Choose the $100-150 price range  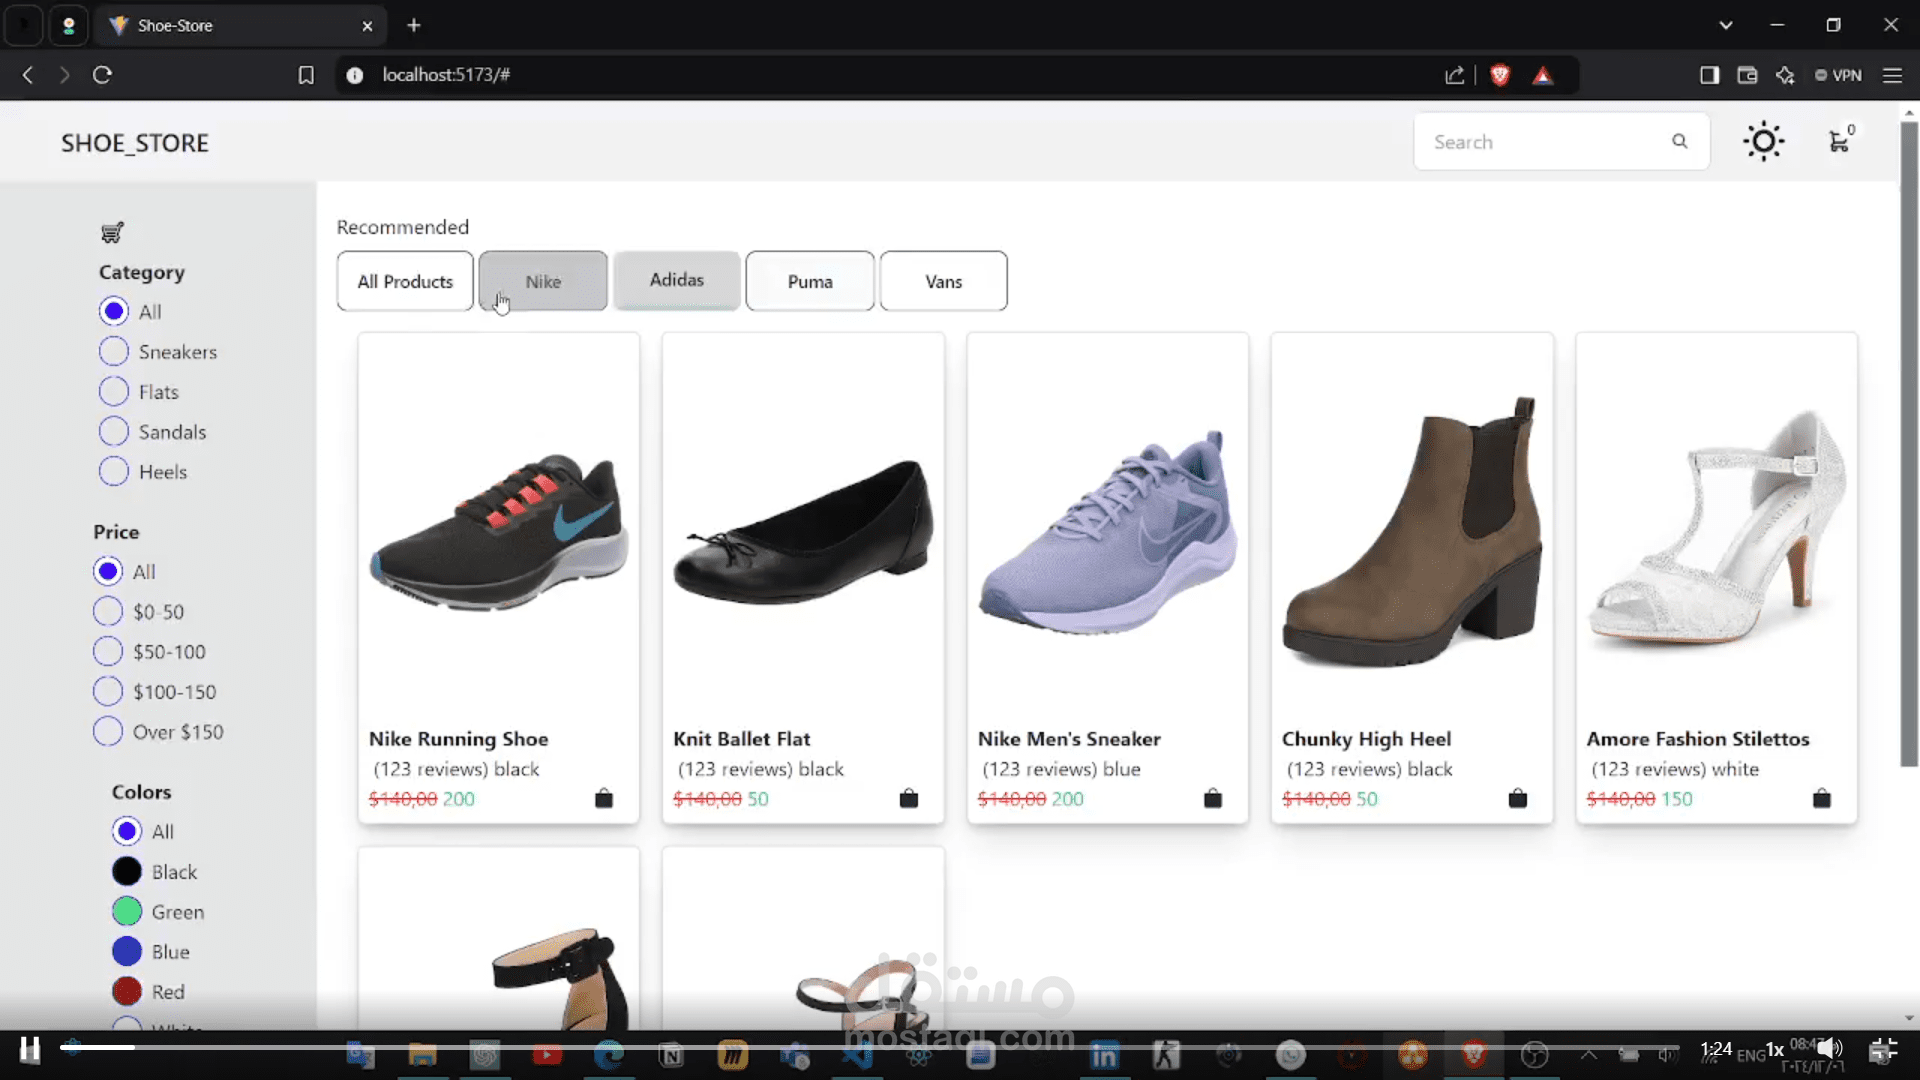108,691
